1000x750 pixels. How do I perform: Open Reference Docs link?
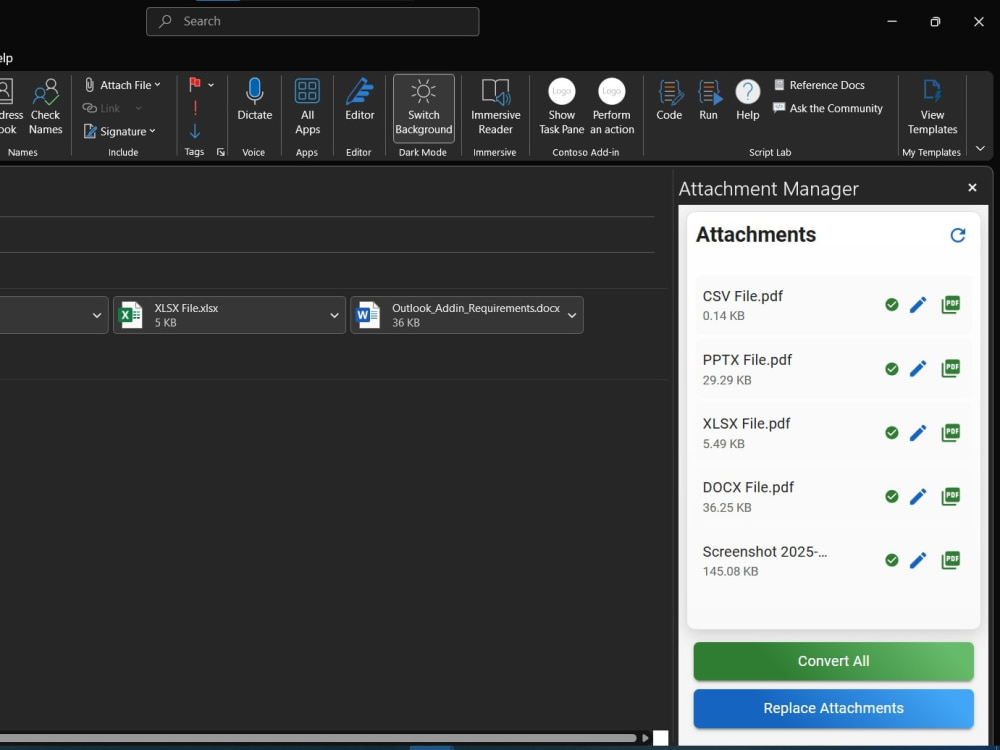click(x=820, y=85)
